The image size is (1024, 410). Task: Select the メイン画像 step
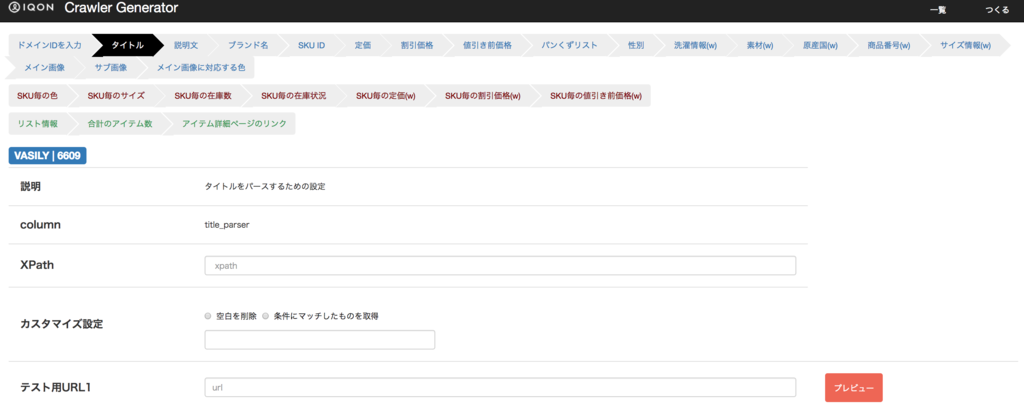[44, 67]
